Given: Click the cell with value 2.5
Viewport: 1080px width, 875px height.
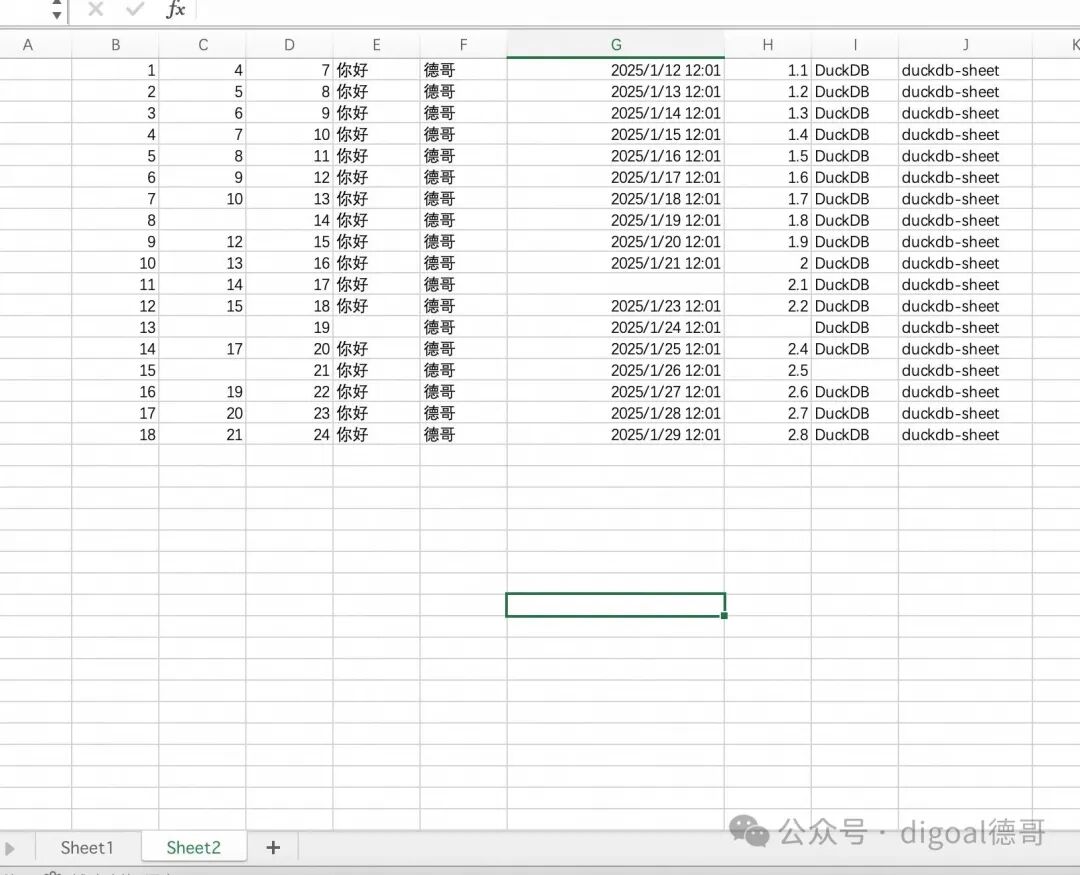Looking at the screenshot, I should (x=767, y=371).
